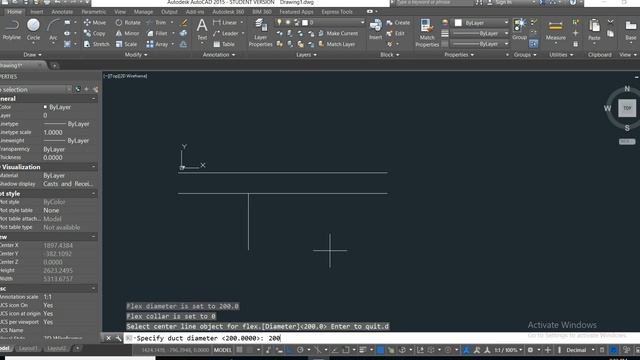Click the Paste tool
This screenshot has width=640, height=360.
click(594, 31)
